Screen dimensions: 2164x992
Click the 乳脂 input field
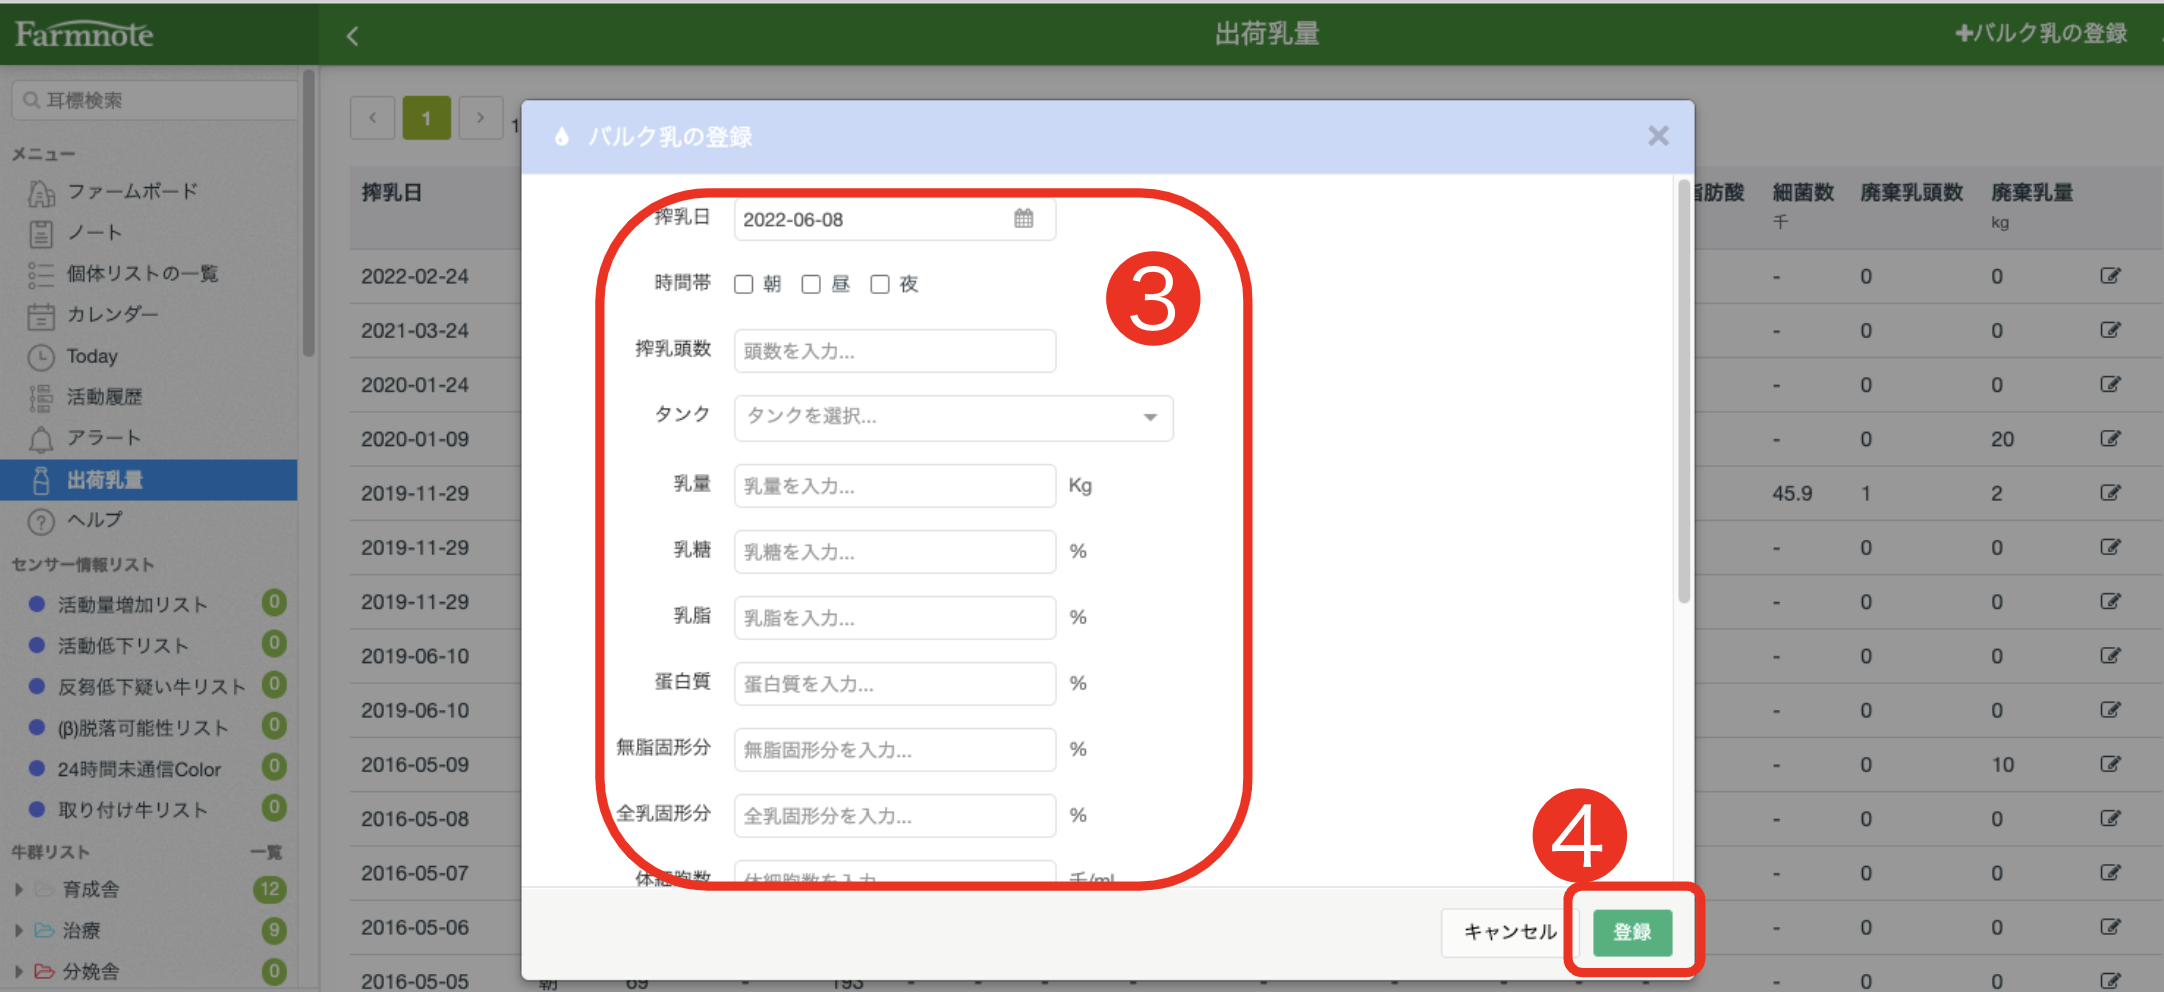point(895,618)
